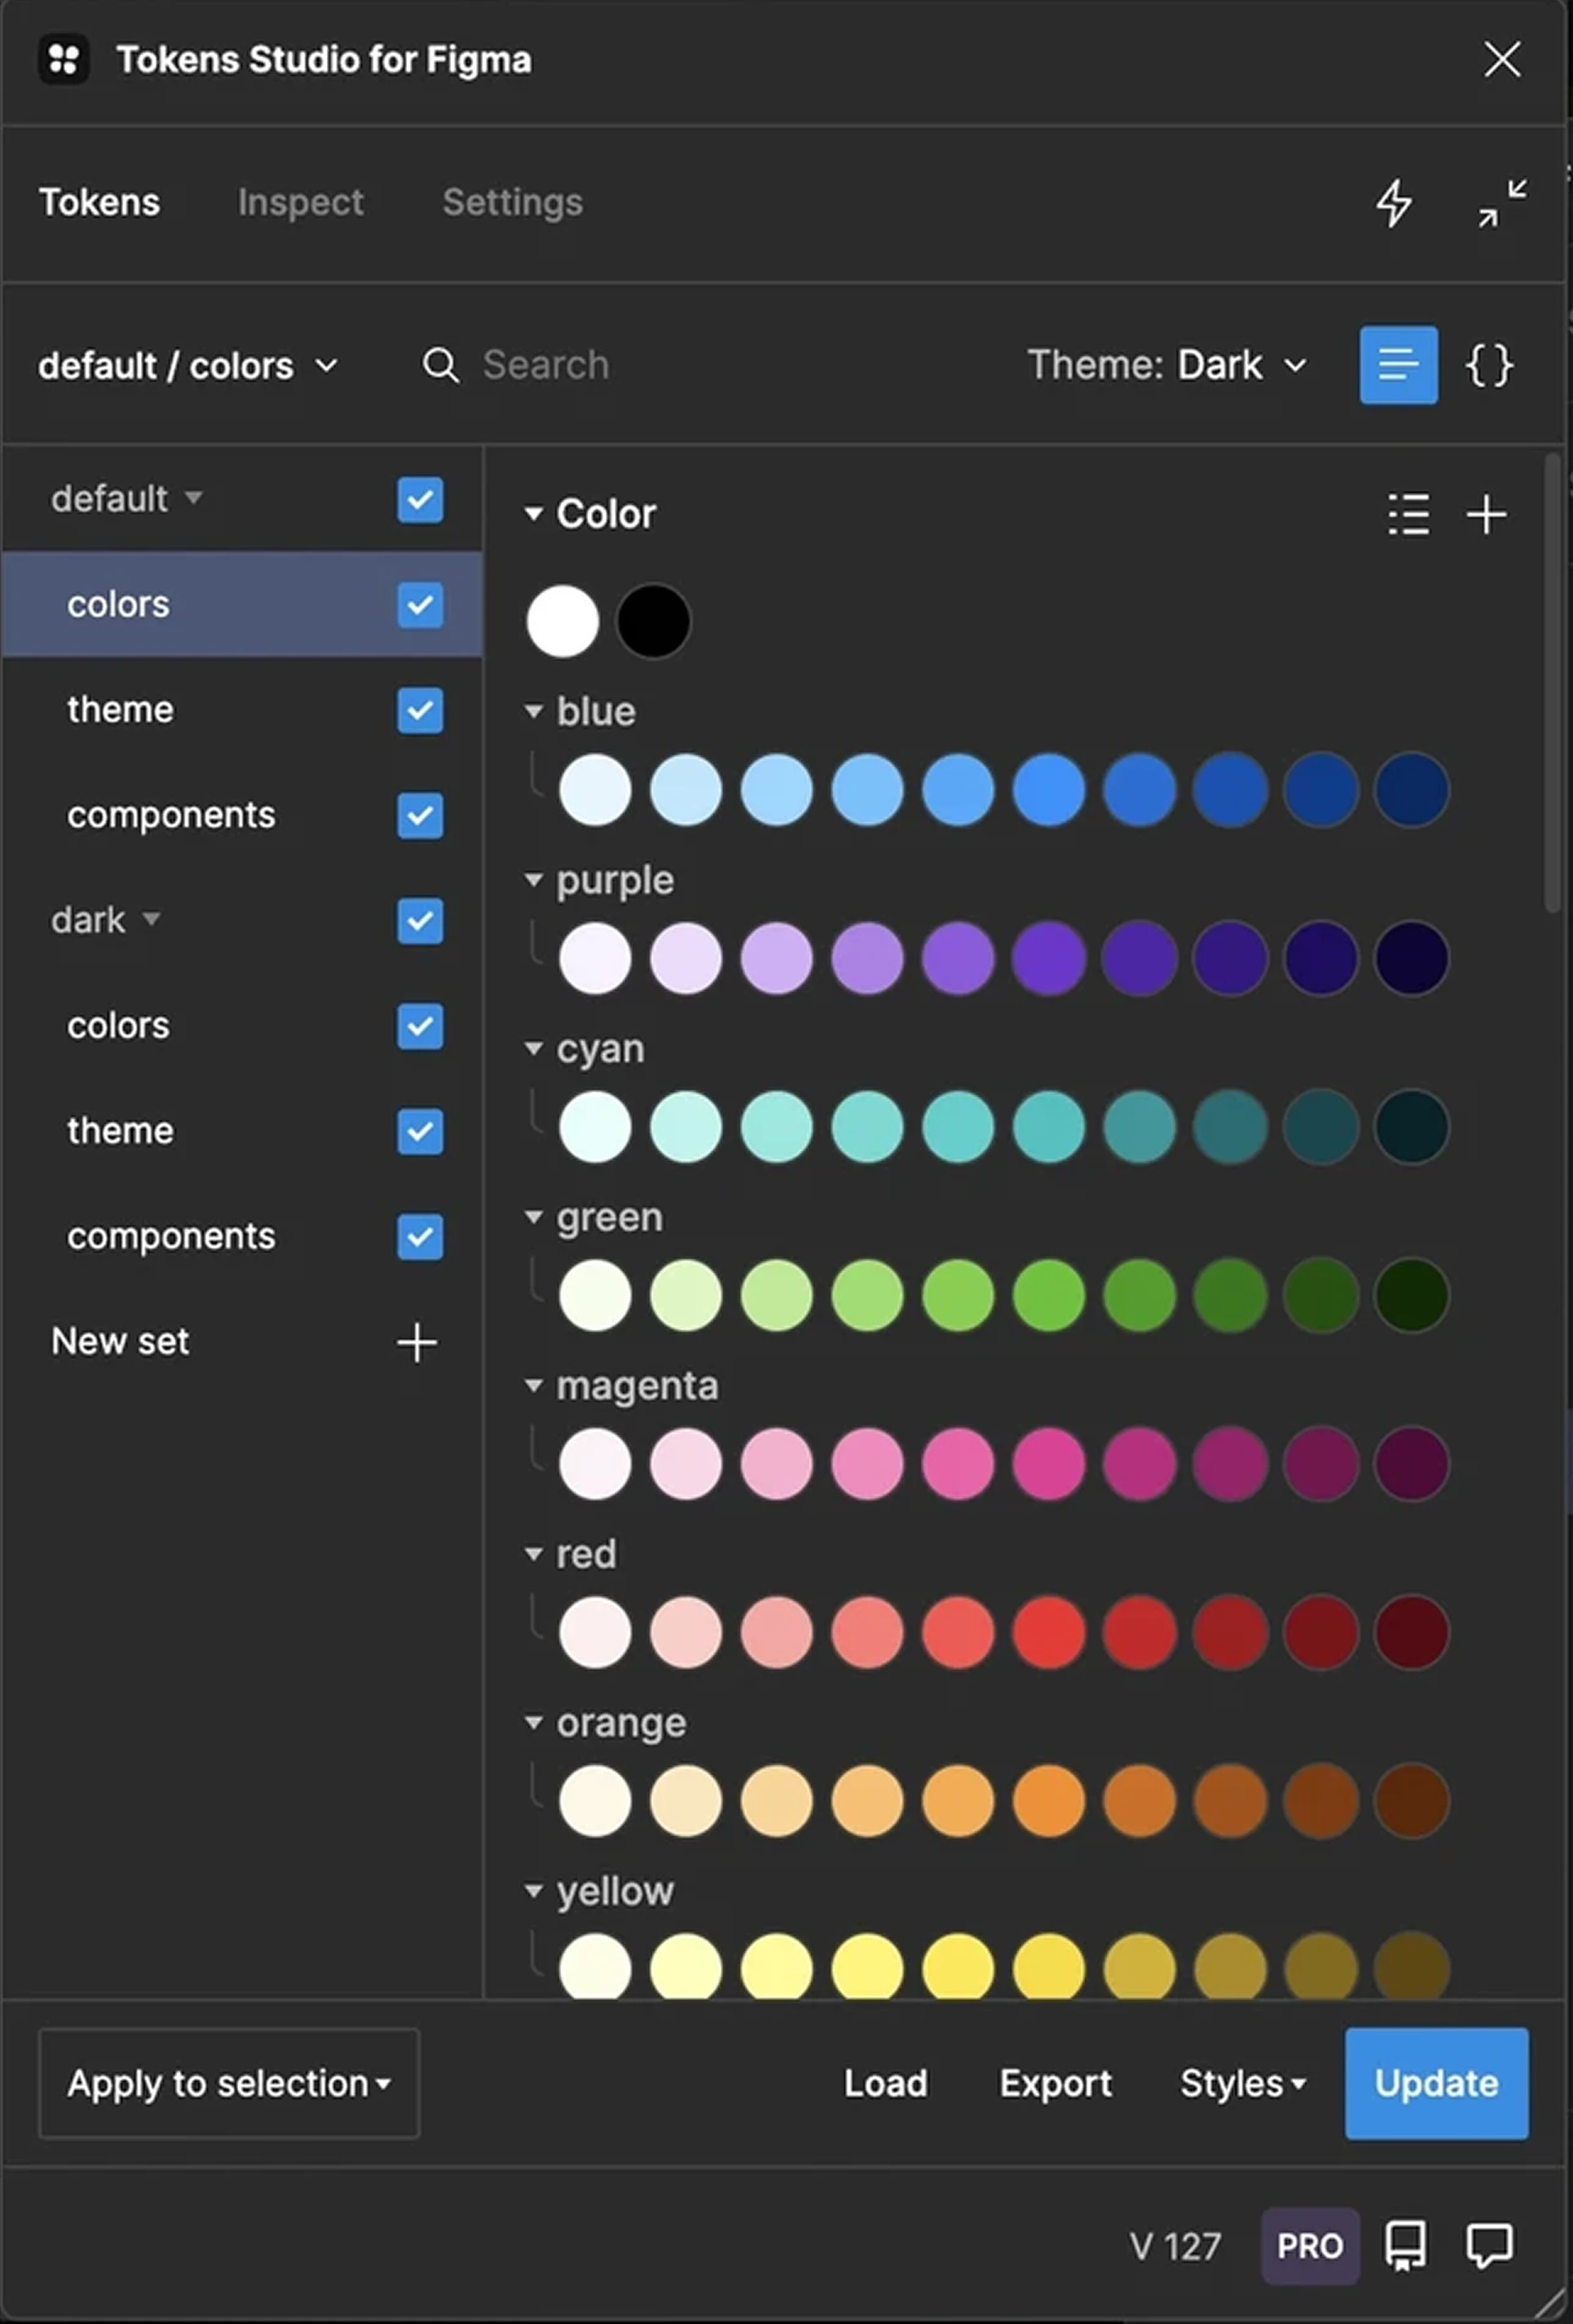
Task: Collapse the purple color group
Action: (534, 880)
